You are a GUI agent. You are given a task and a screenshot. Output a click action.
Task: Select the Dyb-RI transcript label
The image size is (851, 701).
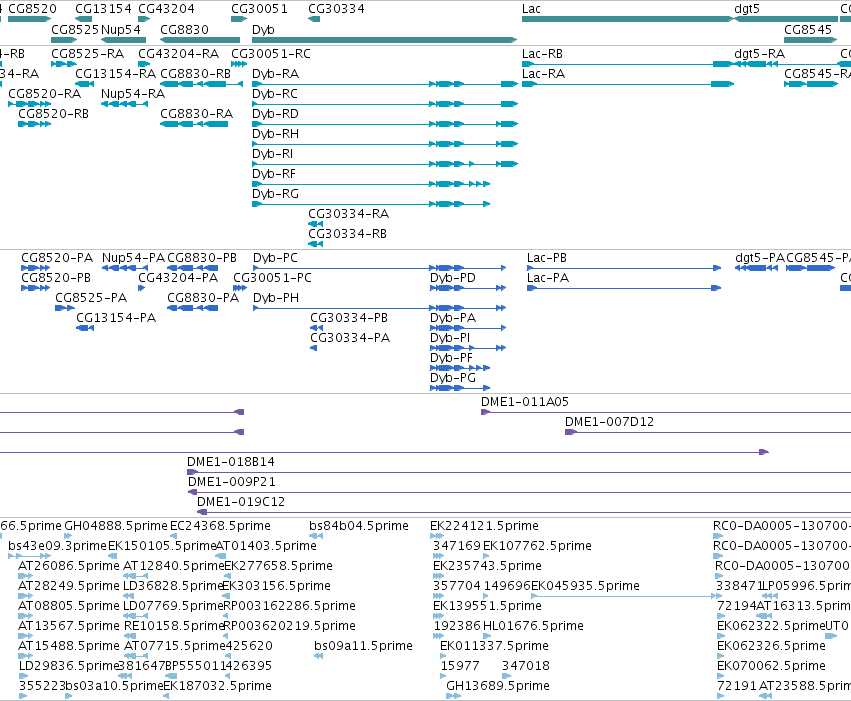272,154
